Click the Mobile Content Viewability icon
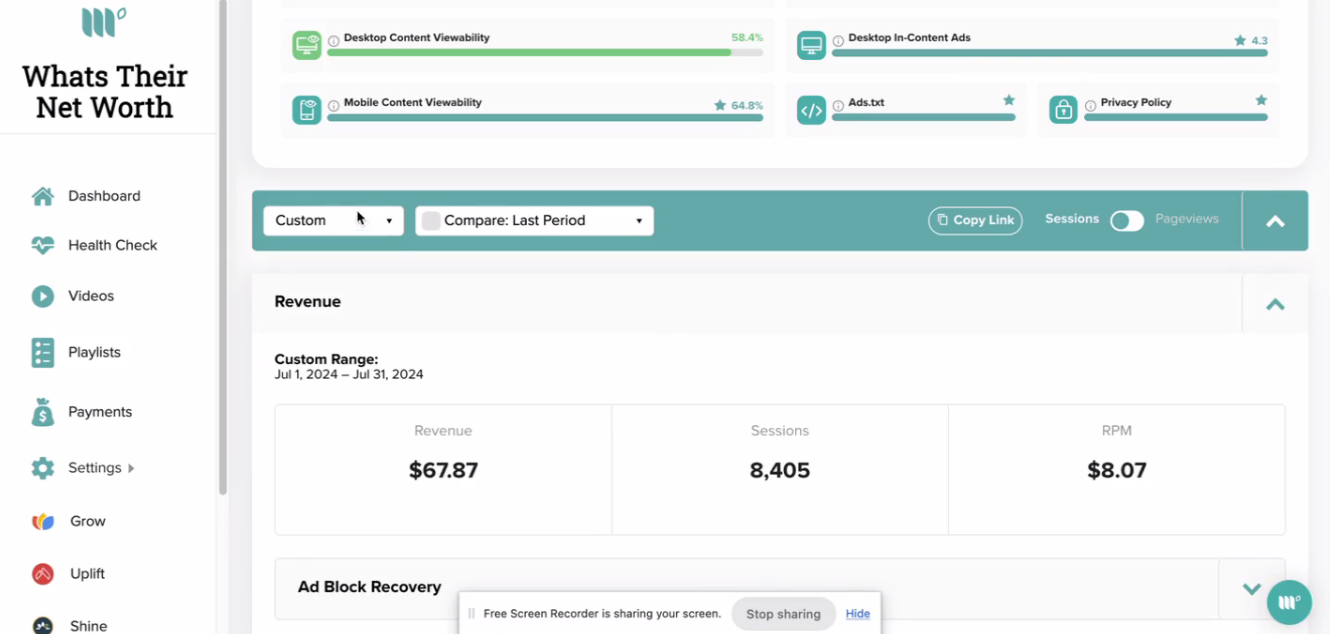Screen dimensions: 1330x634 (x=307, y=110)
